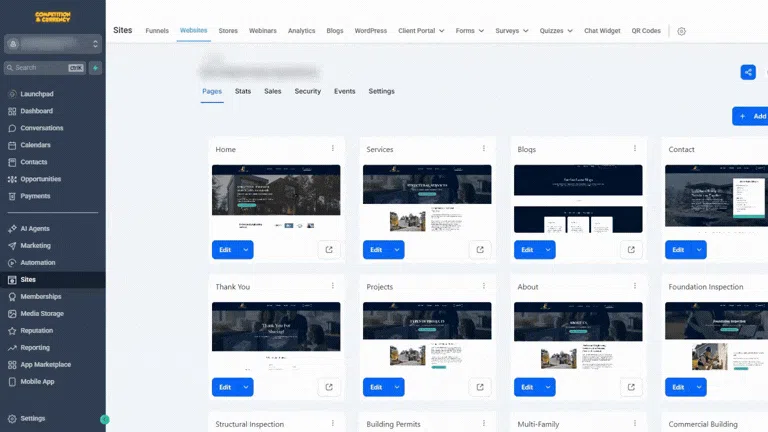
Task: Open the Blogs page three-dot menu
Action: point(635,148)
